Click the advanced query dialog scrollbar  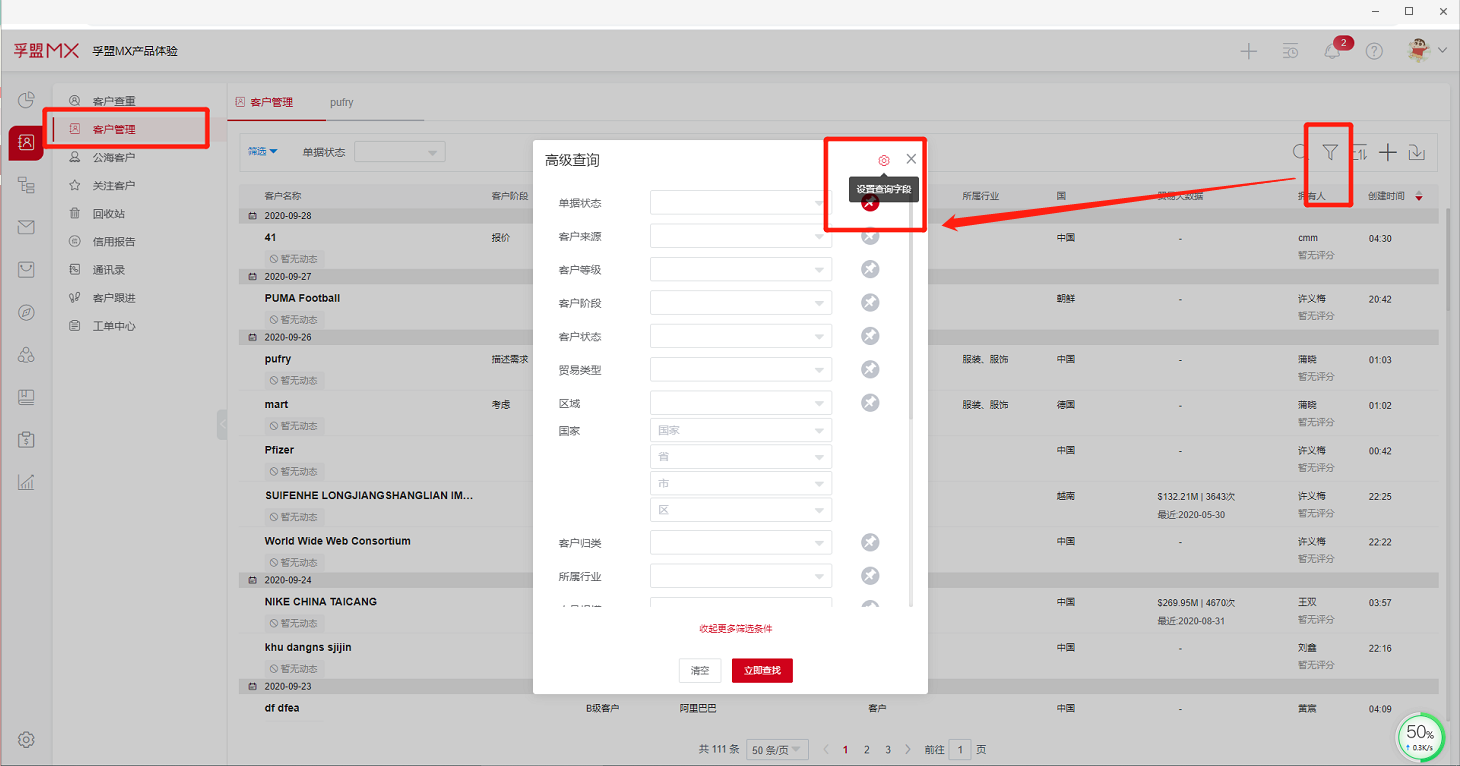coord(910,320)
